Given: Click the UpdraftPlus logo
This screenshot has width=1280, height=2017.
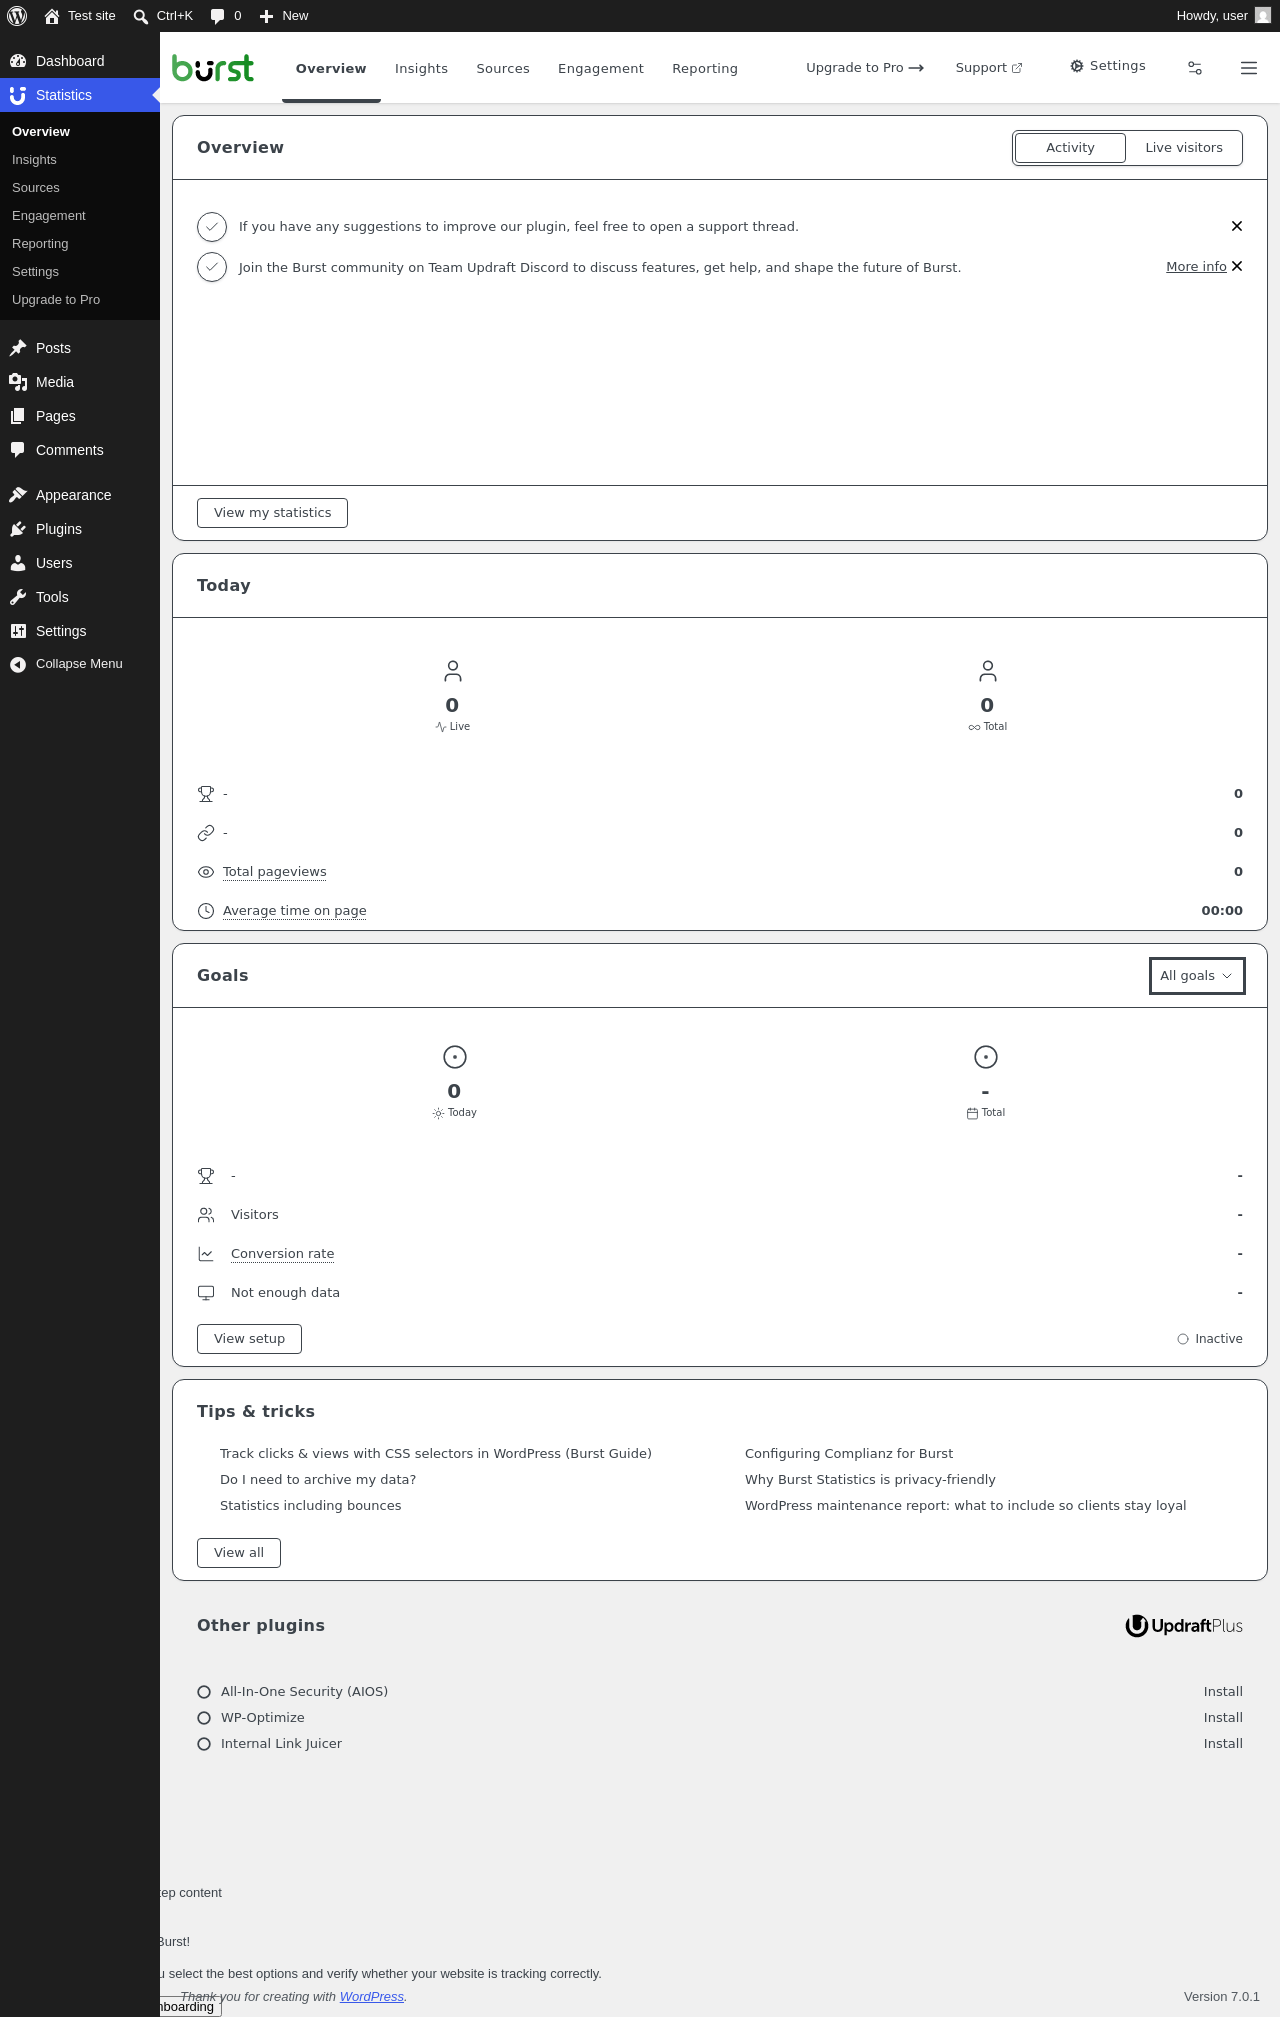Looking at the screenshot, I should [x=1184, y=1626].
